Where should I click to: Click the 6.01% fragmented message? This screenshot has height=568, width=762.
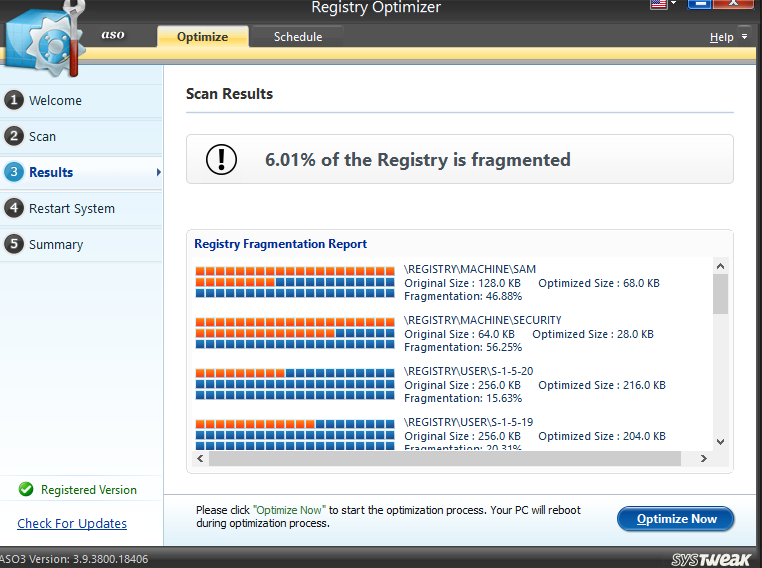[418, 160]
